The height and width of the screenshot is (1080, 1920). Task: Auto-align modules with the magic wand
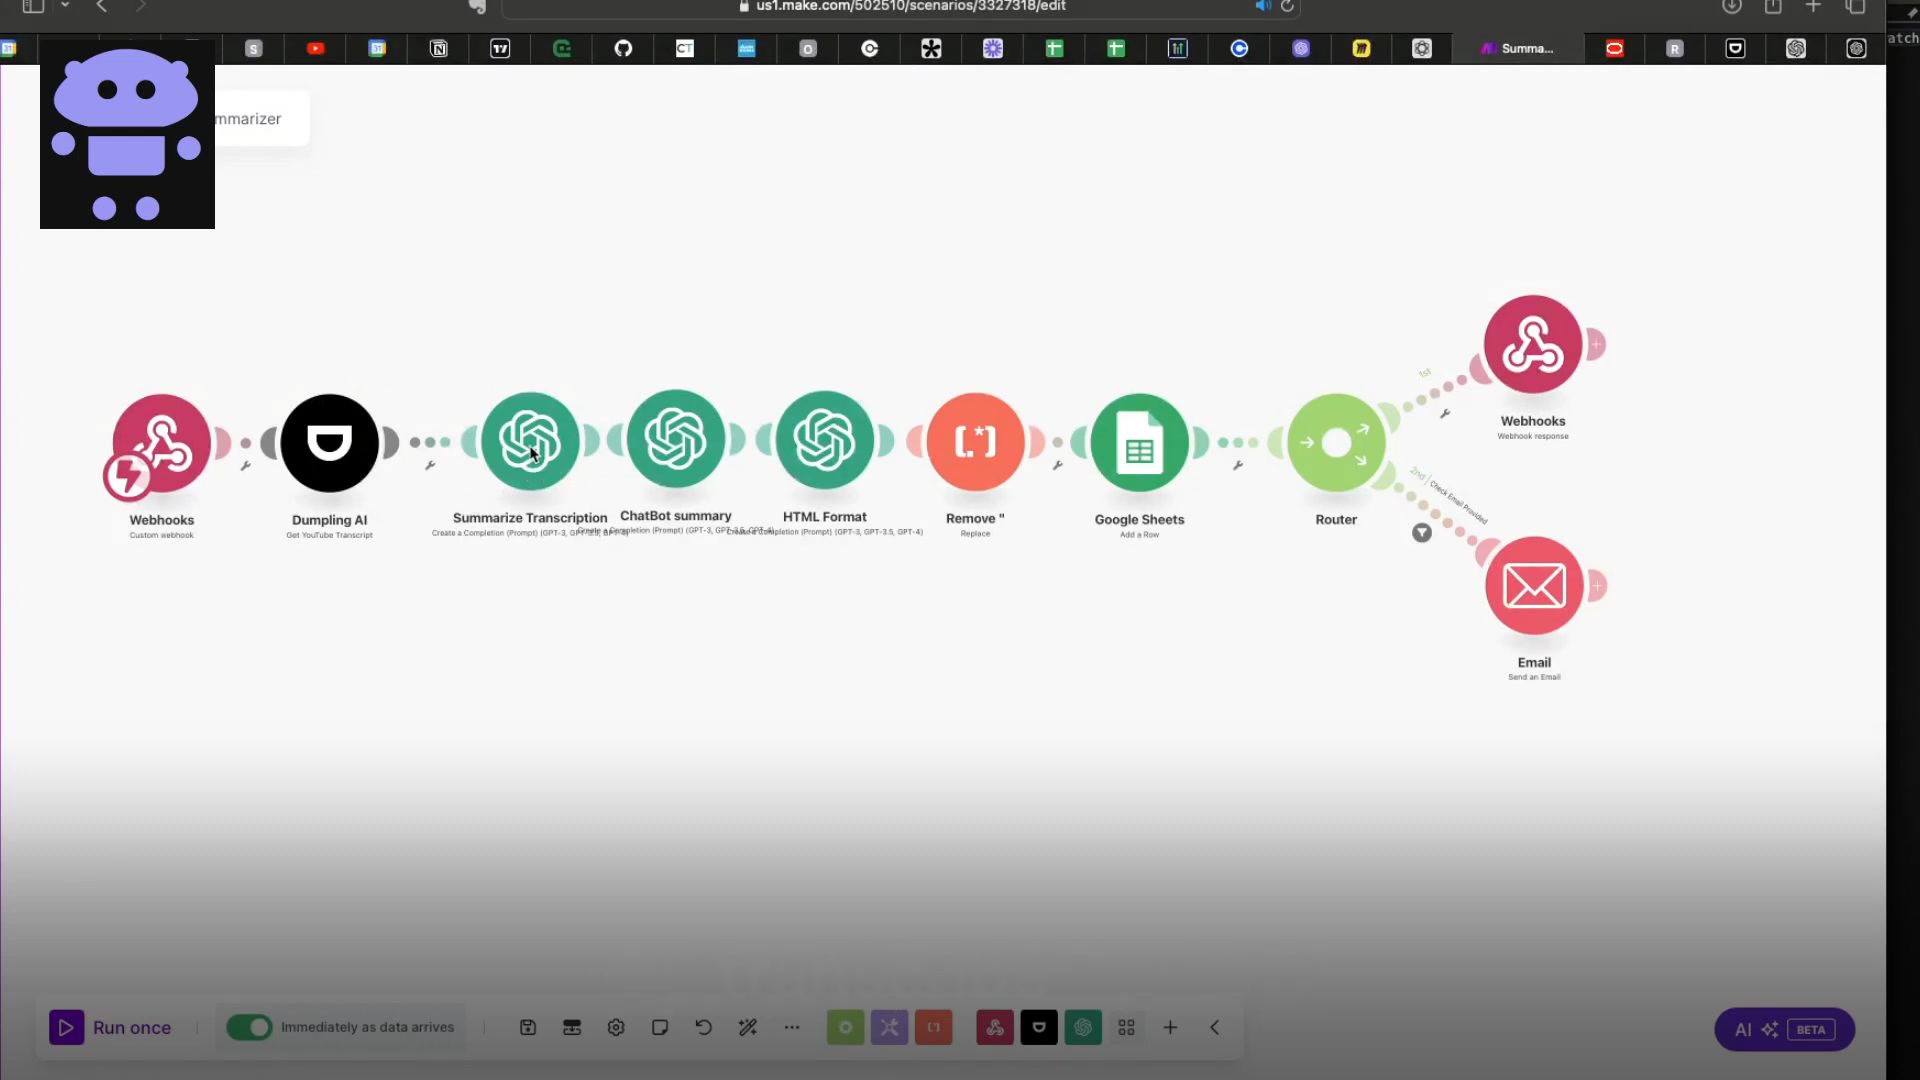(x=748, y=1027)
